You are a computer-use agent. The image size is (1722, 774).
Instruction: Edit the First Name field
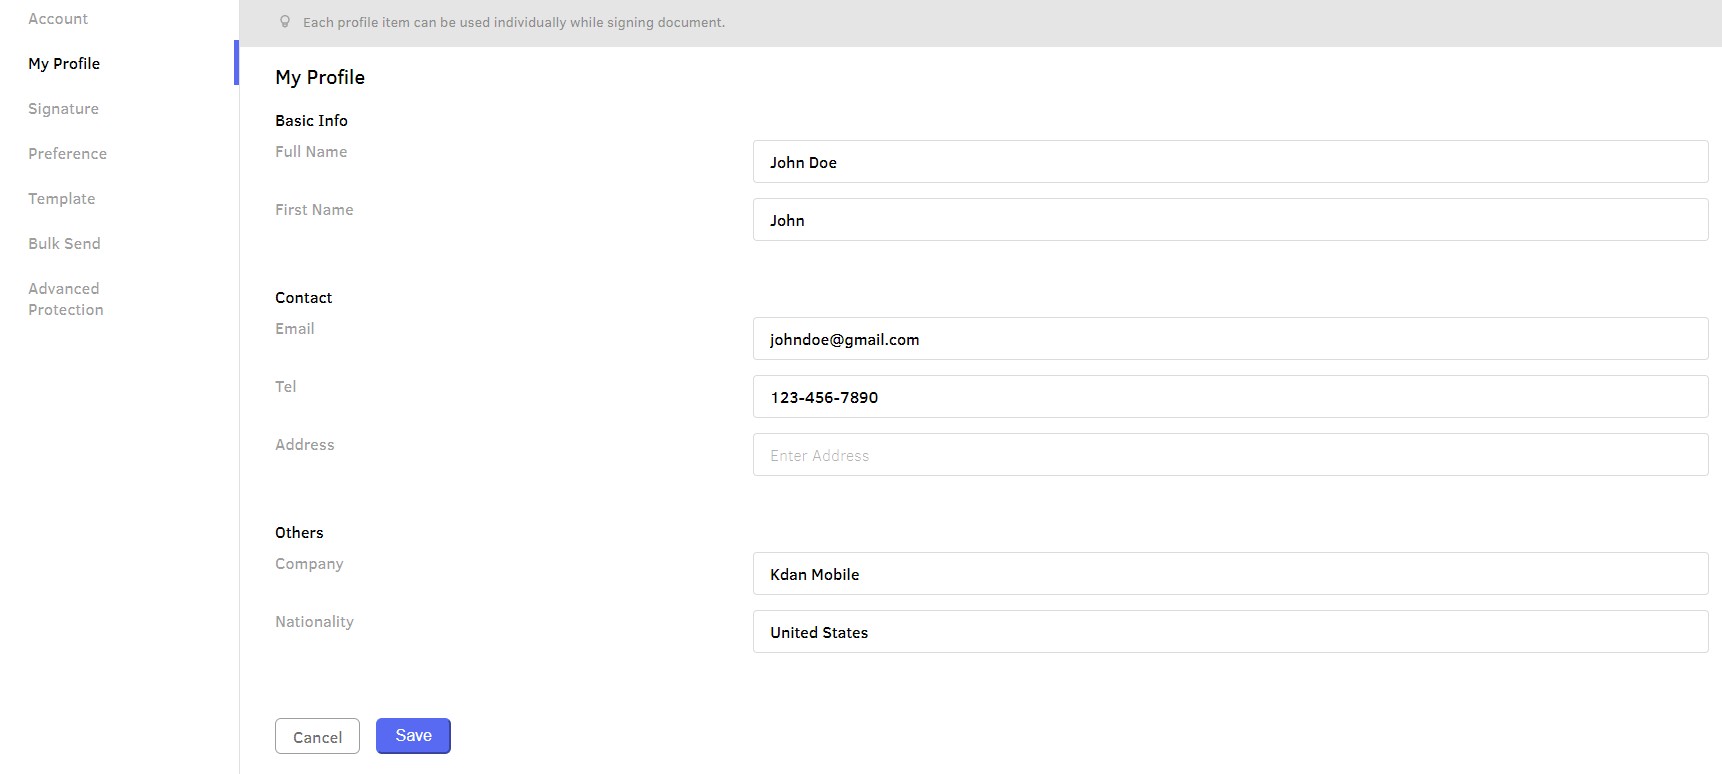click(x=1230, y=220)
